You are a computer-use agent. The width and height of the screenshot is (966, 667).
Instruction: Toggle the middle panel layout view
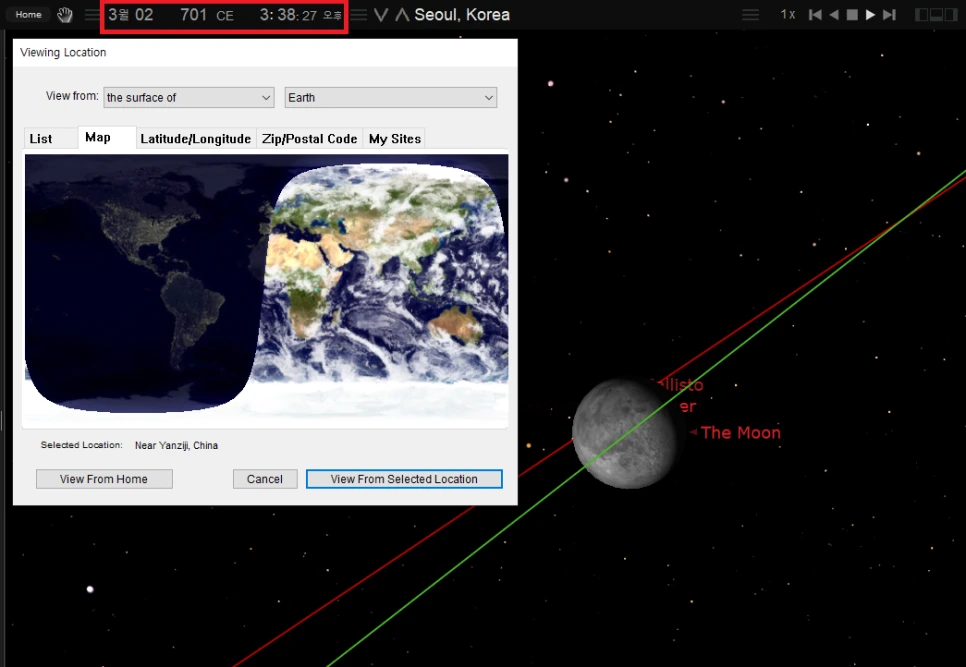pos(937,14)
